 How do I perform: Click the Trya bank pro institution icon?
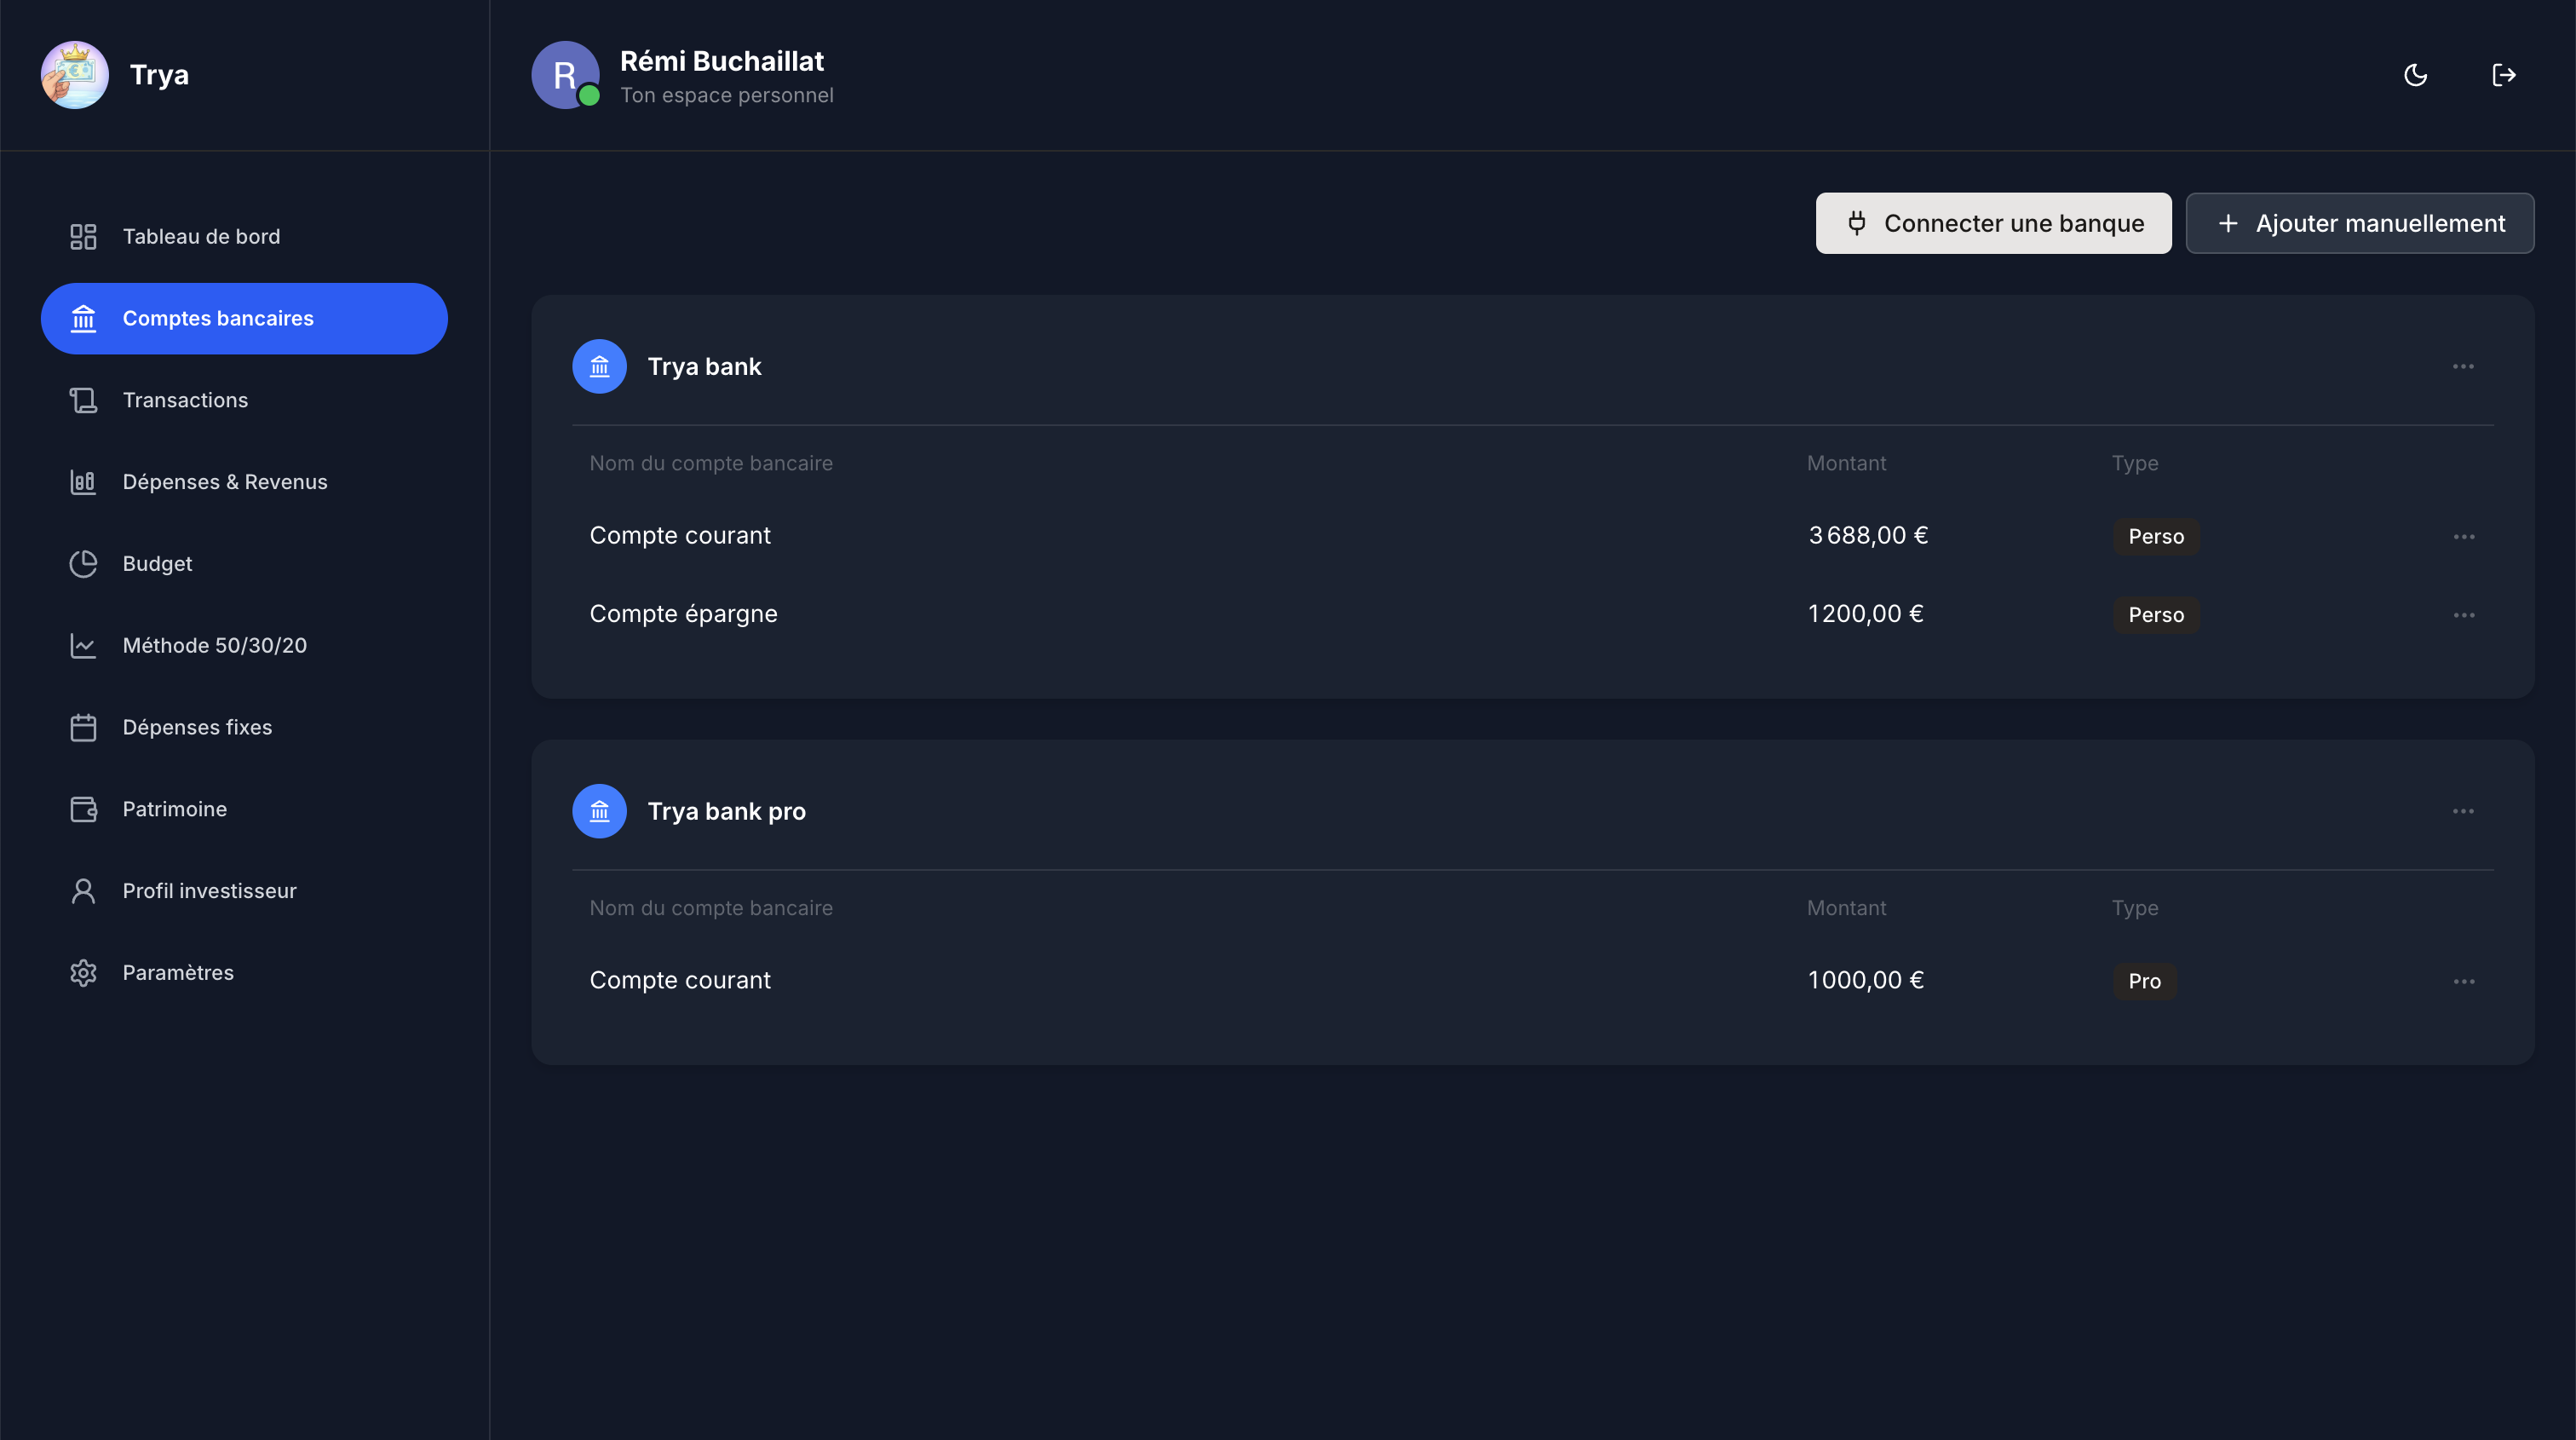click(x=599, y=811)
